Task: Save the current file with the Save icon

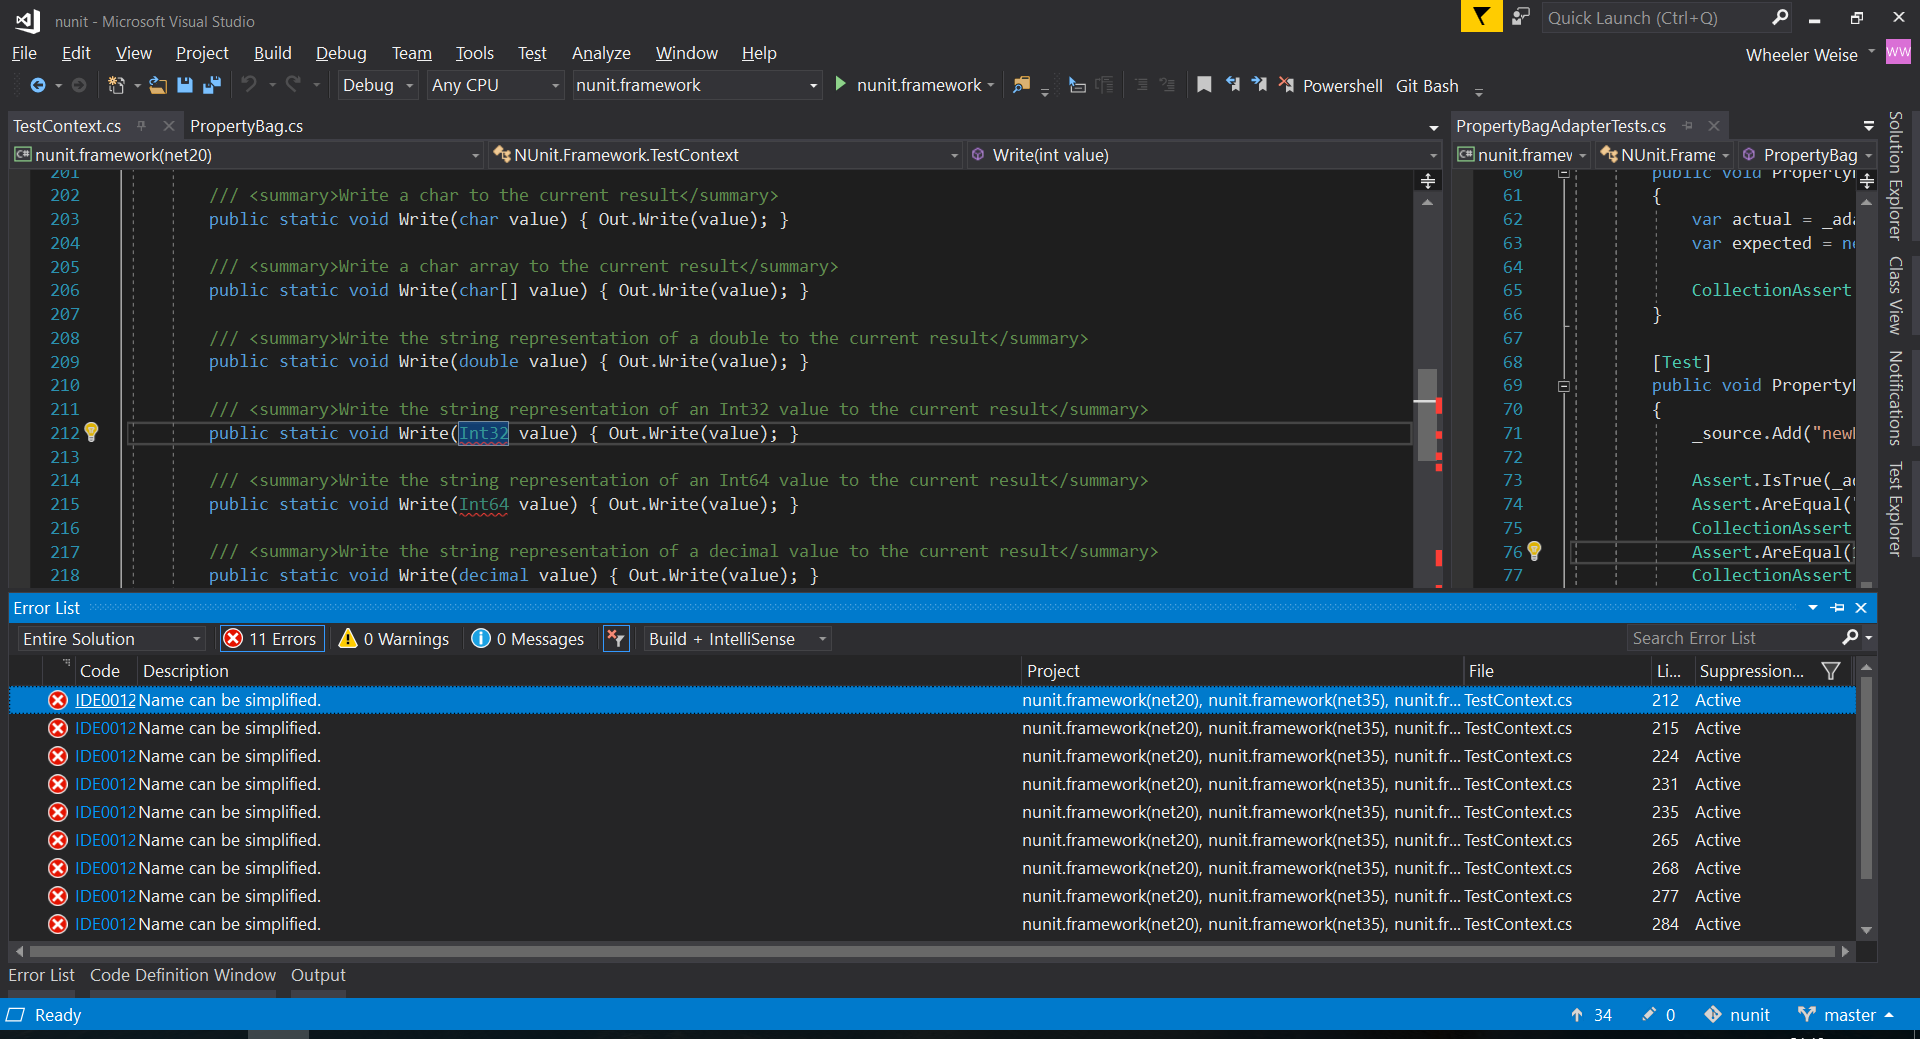Action: (x=185, y=86)
